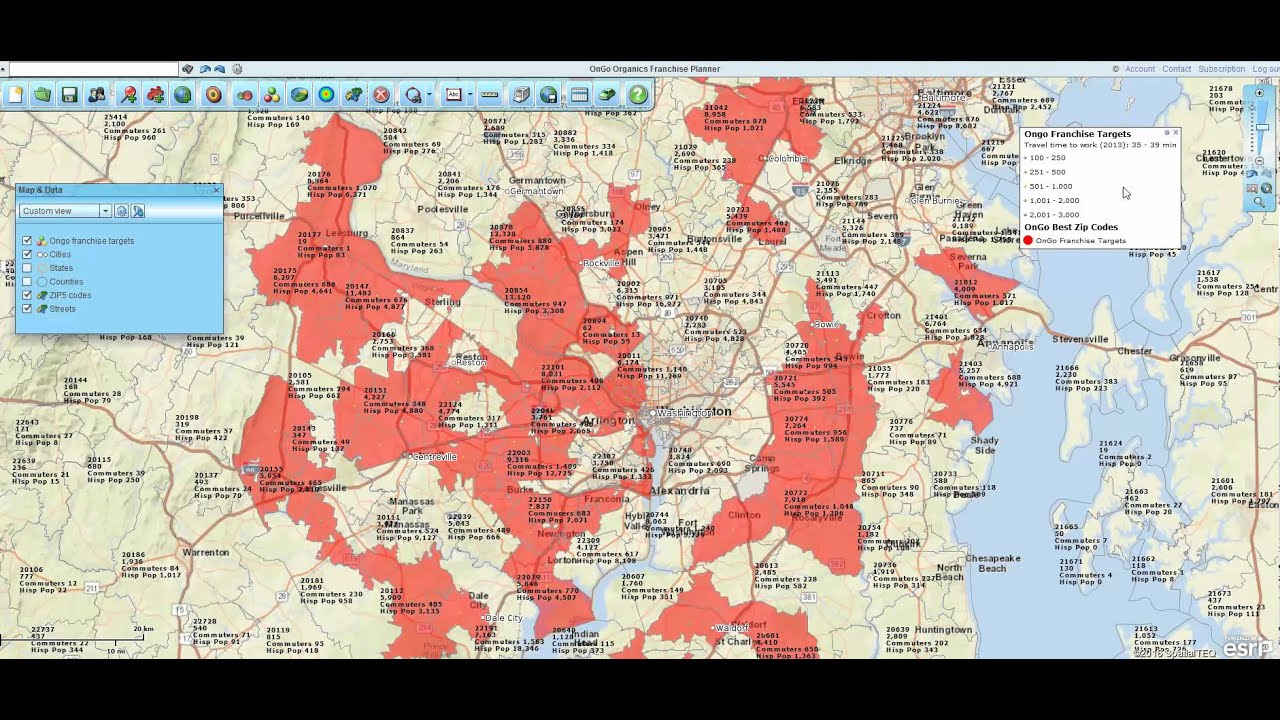
Task: Open the heat map rainbow circle tool
Action: pyautogui.click(x=325, y=95)
